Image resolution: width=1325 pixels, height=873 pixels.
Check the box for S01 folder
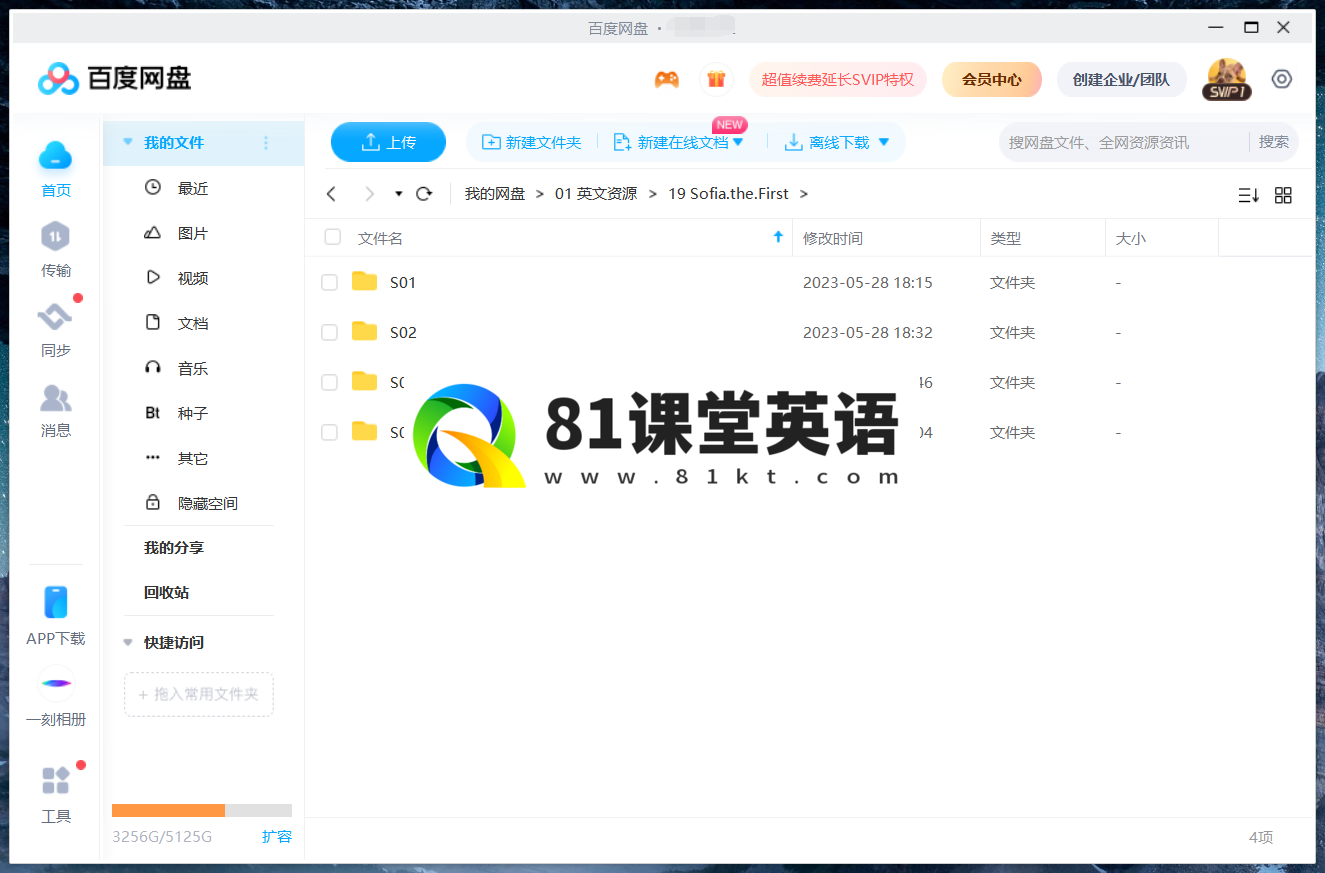(329, 283)
